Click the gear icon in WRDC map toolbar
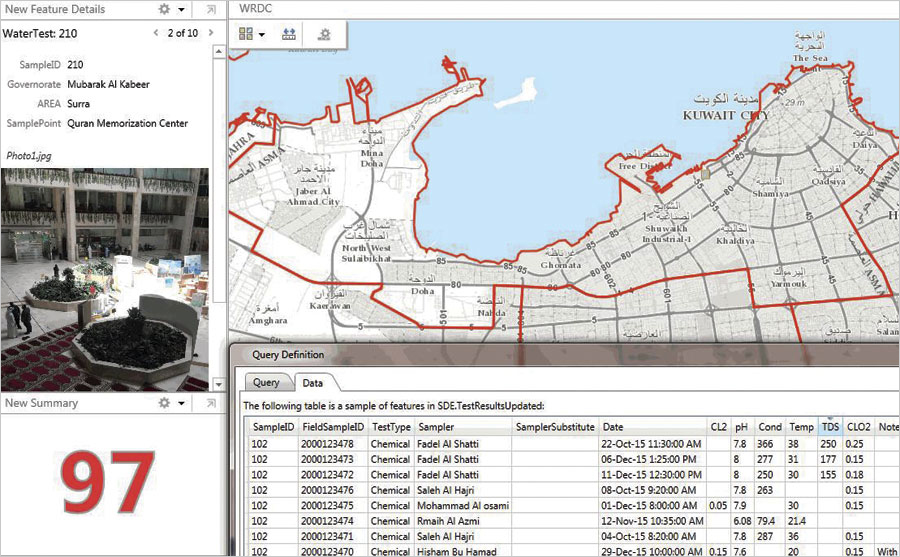Image resolution: width=900 pixels, height=557 pixels. [324, 33]
